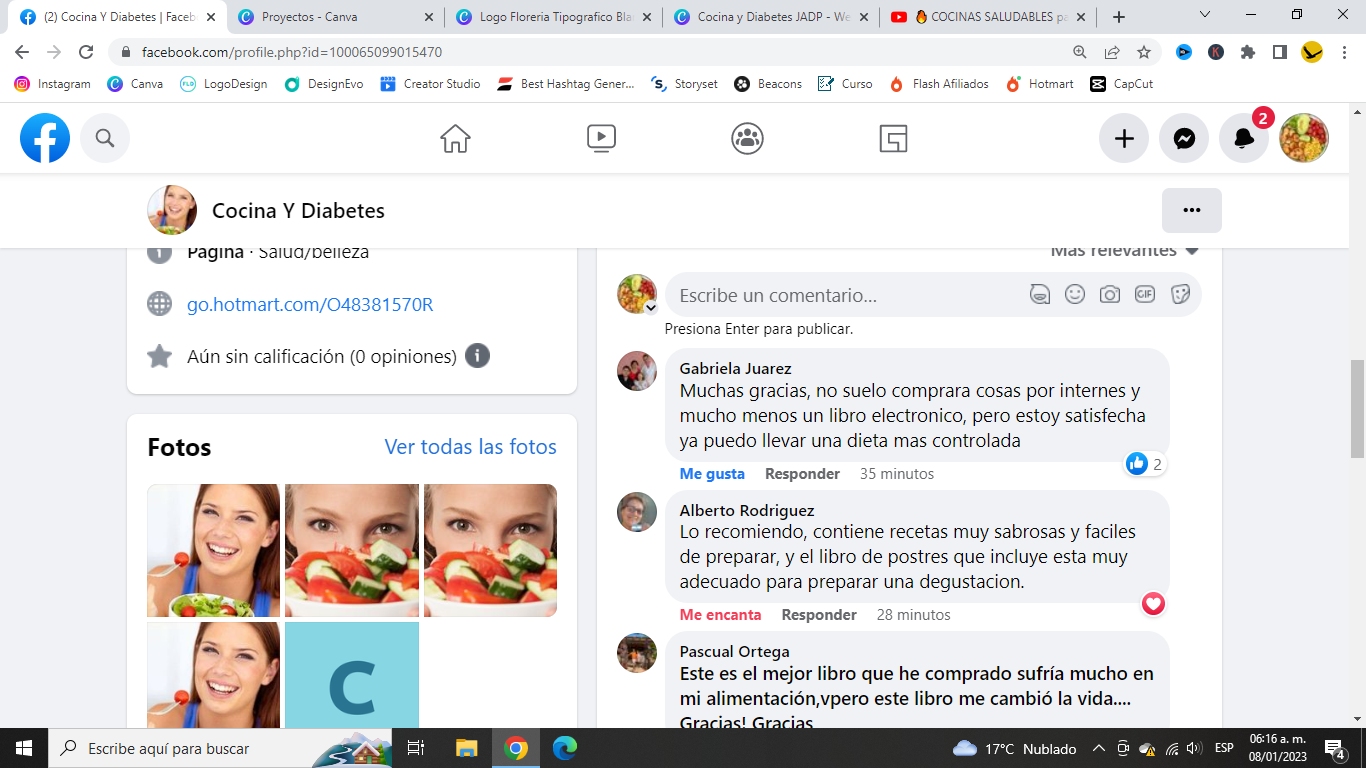The height and width of the screenshot is (768, 1366).
Task: Open the notifications bell icon
Action: tap(1244, 139)
